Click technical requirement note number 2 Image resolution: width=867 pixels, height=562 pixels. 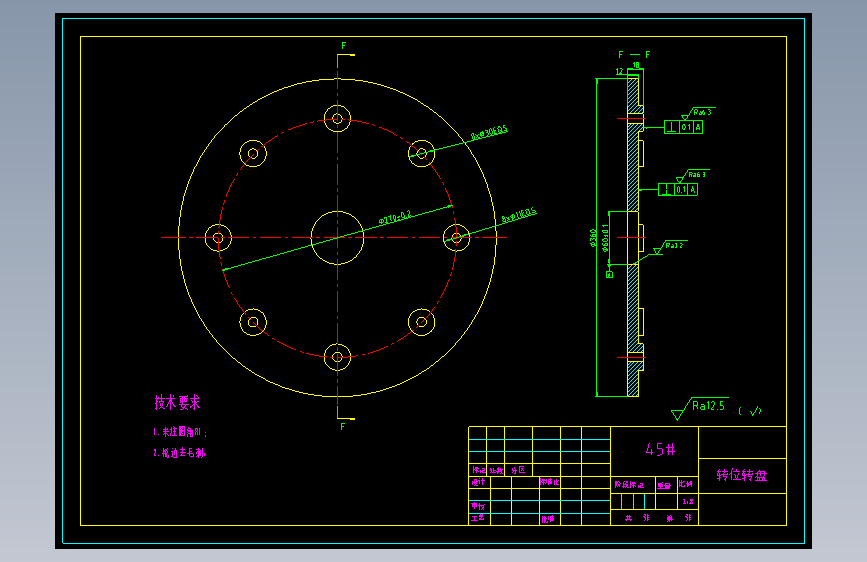(180, 452)
